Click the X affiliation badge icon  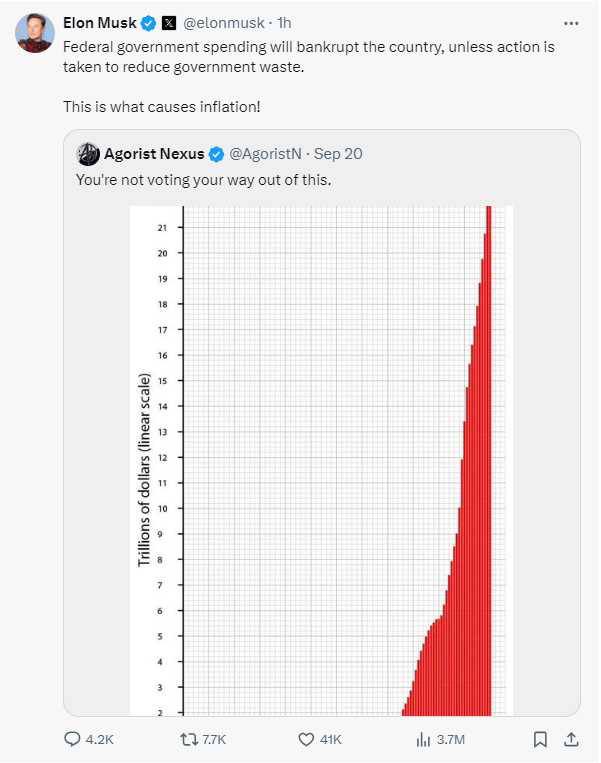click(x=169, y=23)
